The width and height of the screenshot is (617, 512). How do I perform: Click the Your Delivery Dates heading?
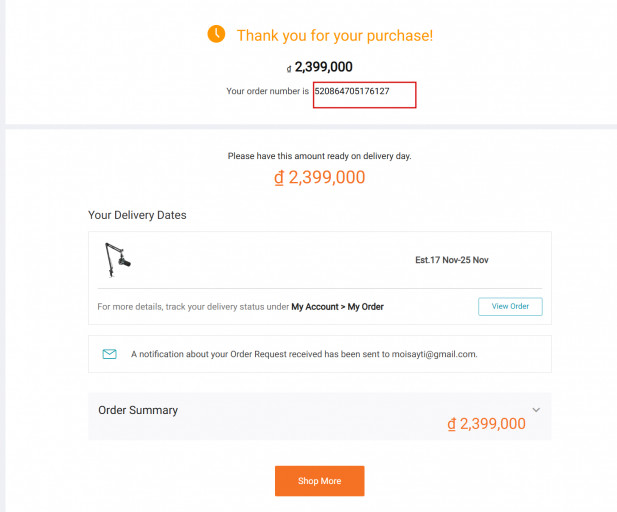(x=137, y=215)
